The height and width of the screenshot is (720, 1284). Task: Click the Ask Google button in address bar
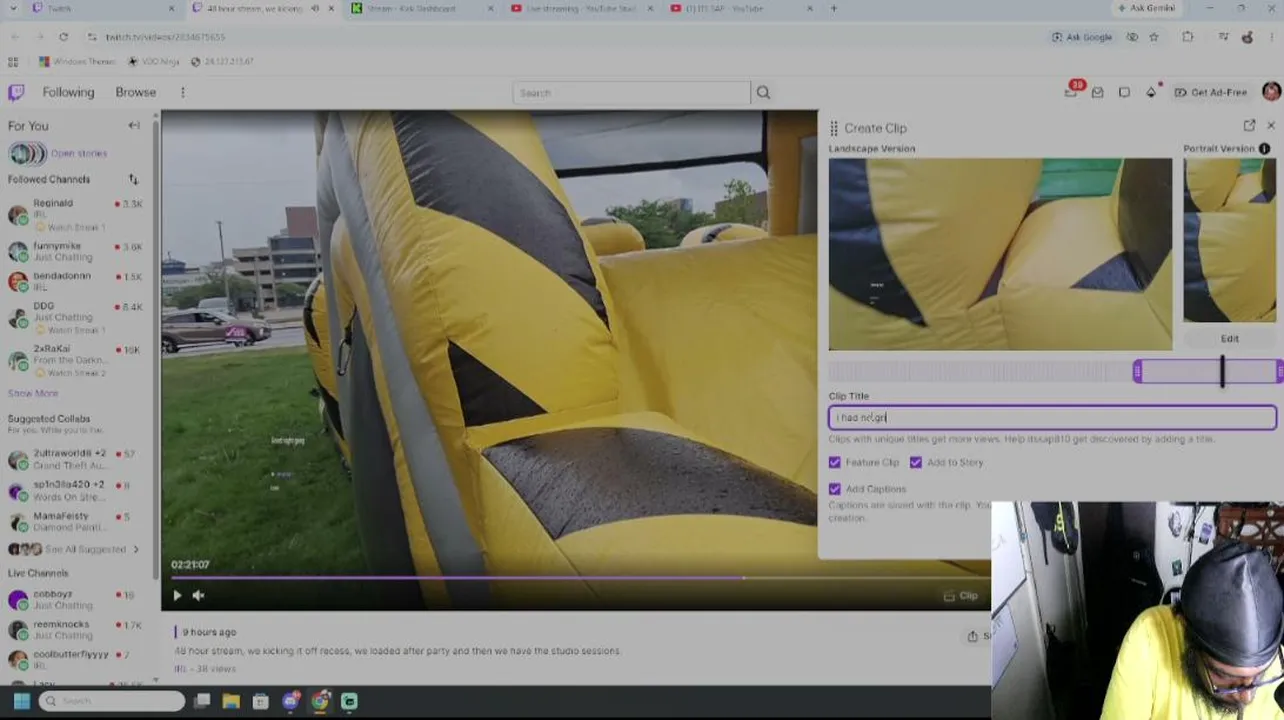click(x=1082, y=37)
